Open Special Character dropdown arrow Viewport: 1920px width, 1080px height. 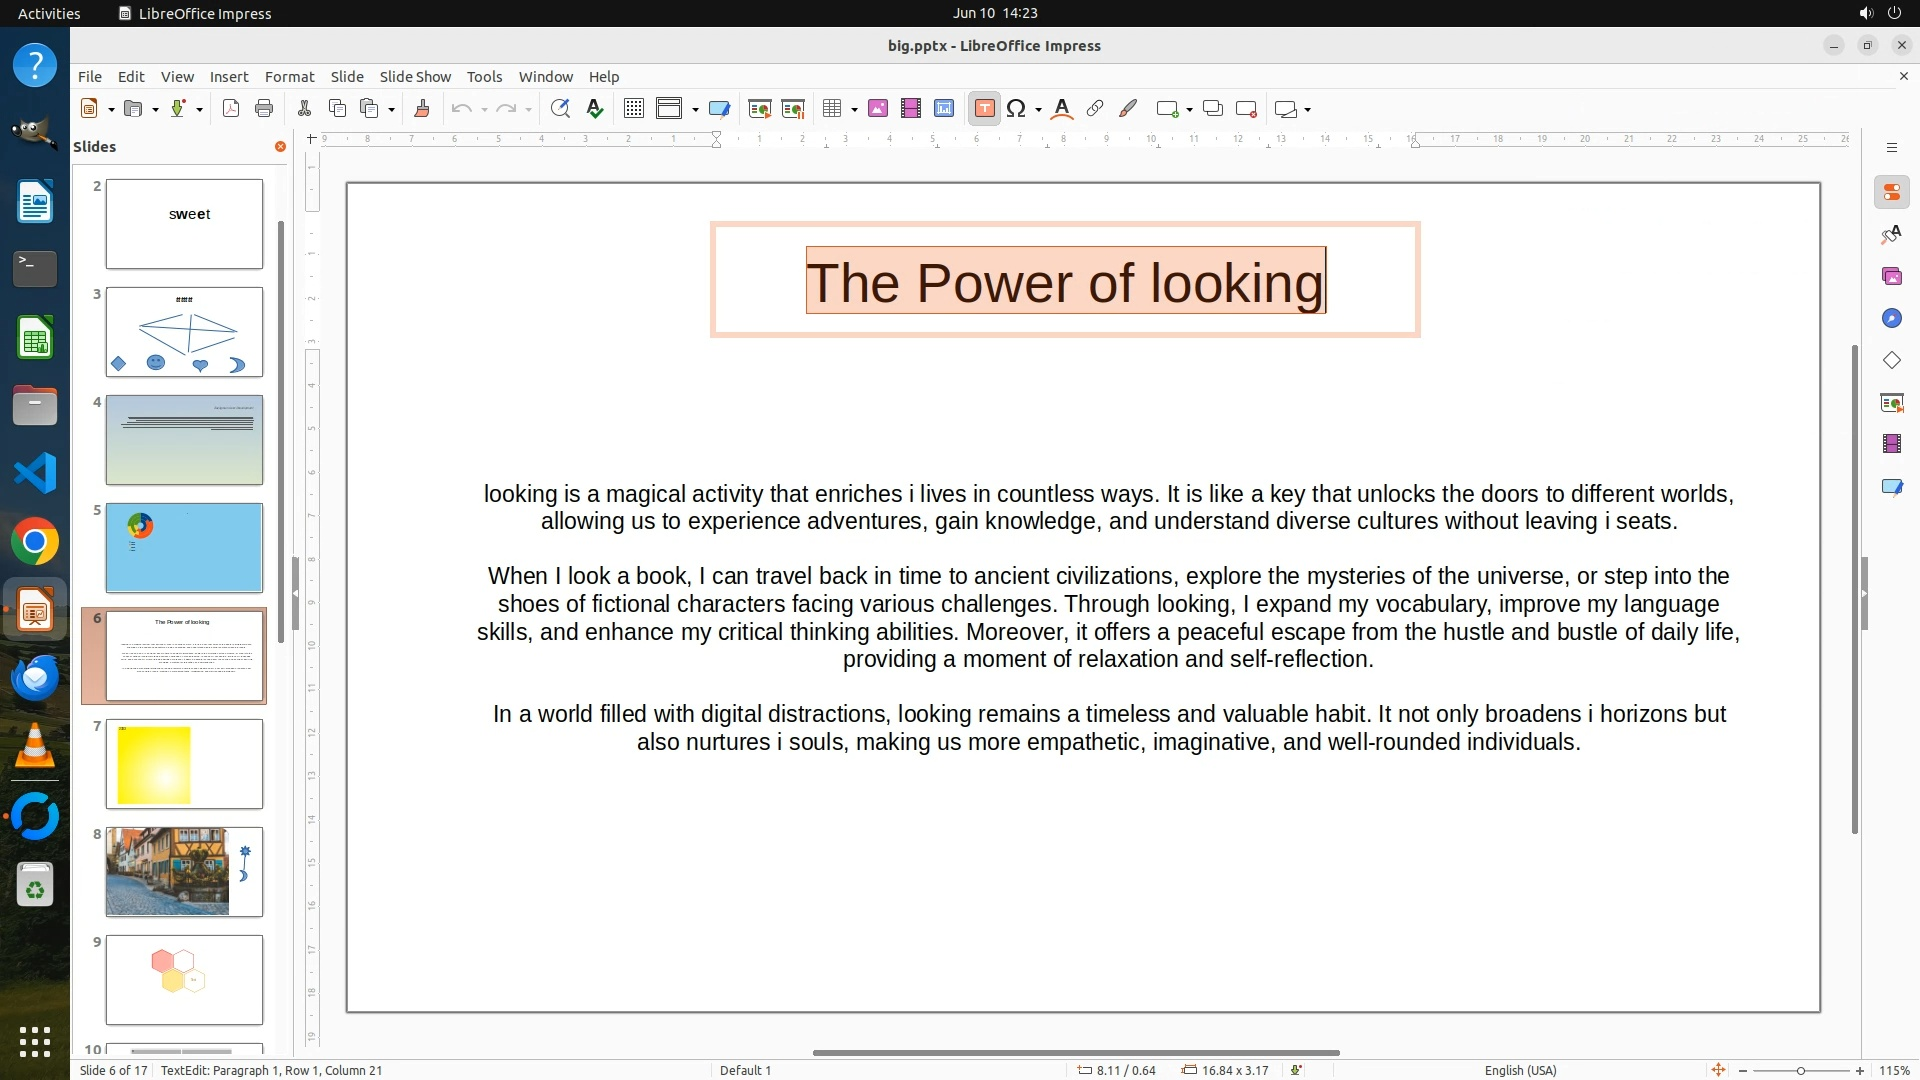pos(1039,109)
